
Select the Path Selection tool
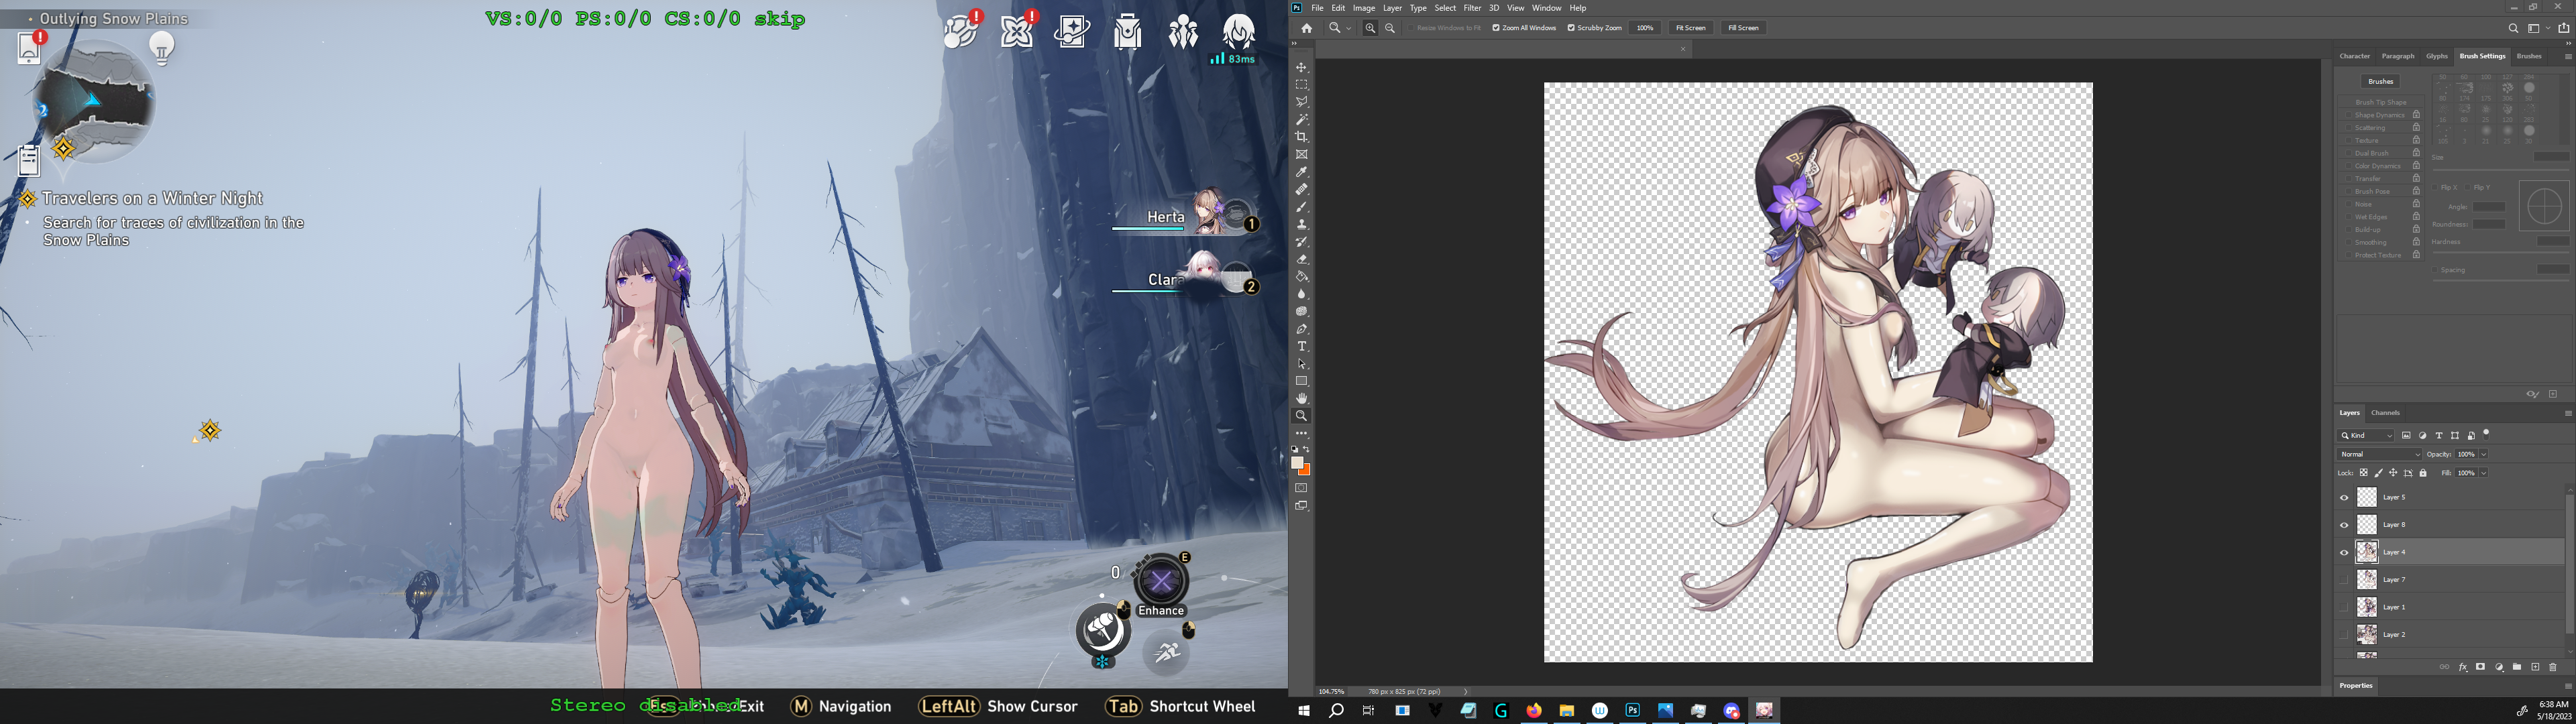[x=1301, y=364]
